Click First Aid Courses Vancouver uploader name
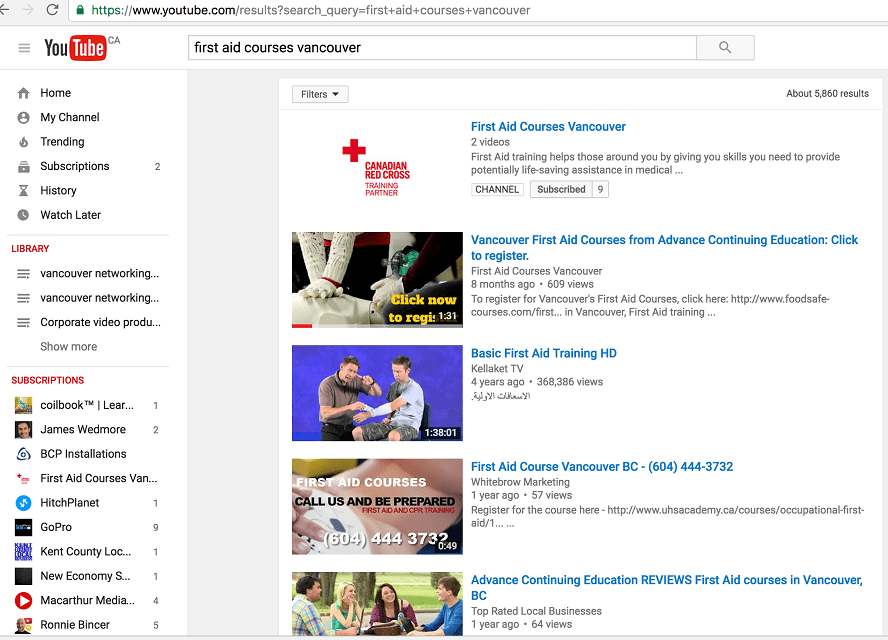 tap(536, 271)
